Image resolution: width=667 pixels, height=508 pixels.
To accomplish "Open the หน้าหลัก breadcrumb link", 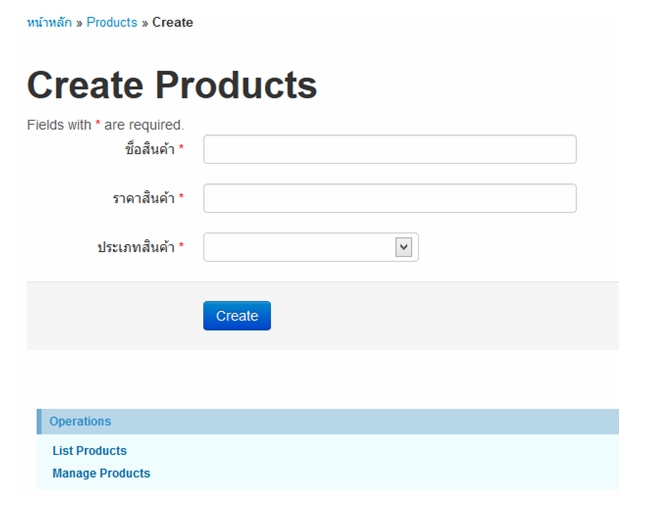I will 49,23.
